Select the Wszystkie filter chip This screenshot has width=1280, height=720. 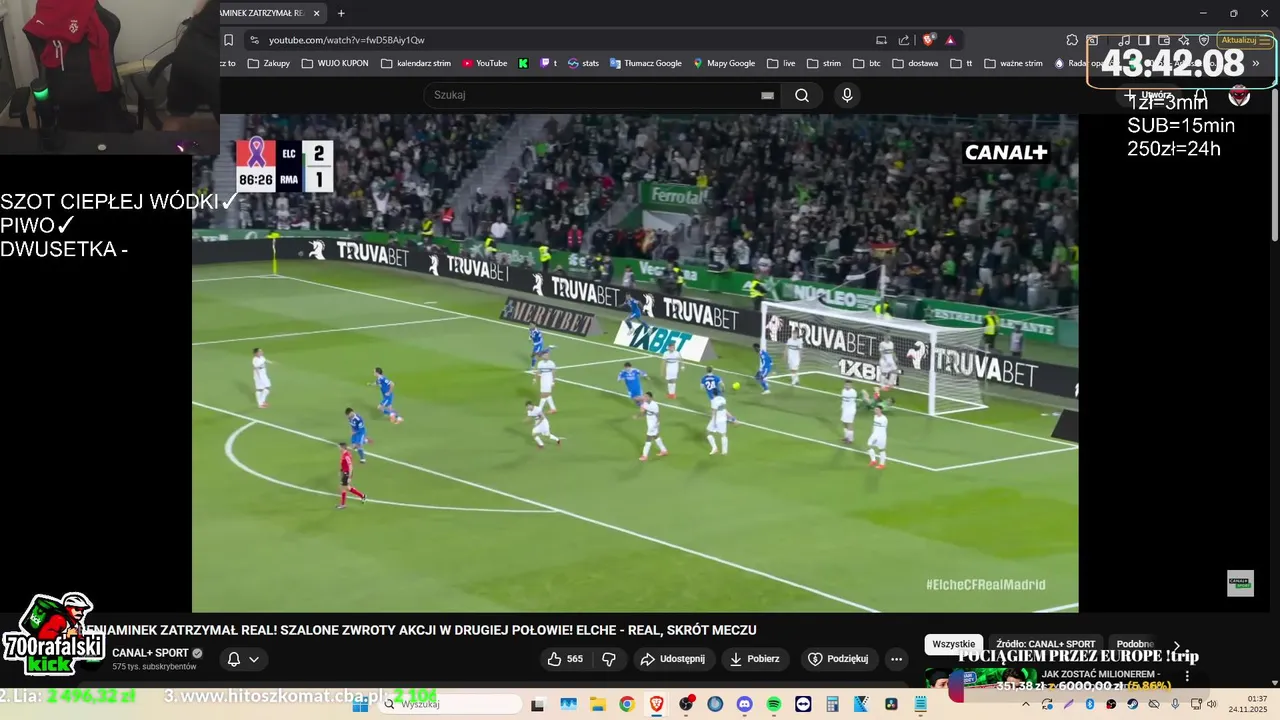click(x=953, y=644)
